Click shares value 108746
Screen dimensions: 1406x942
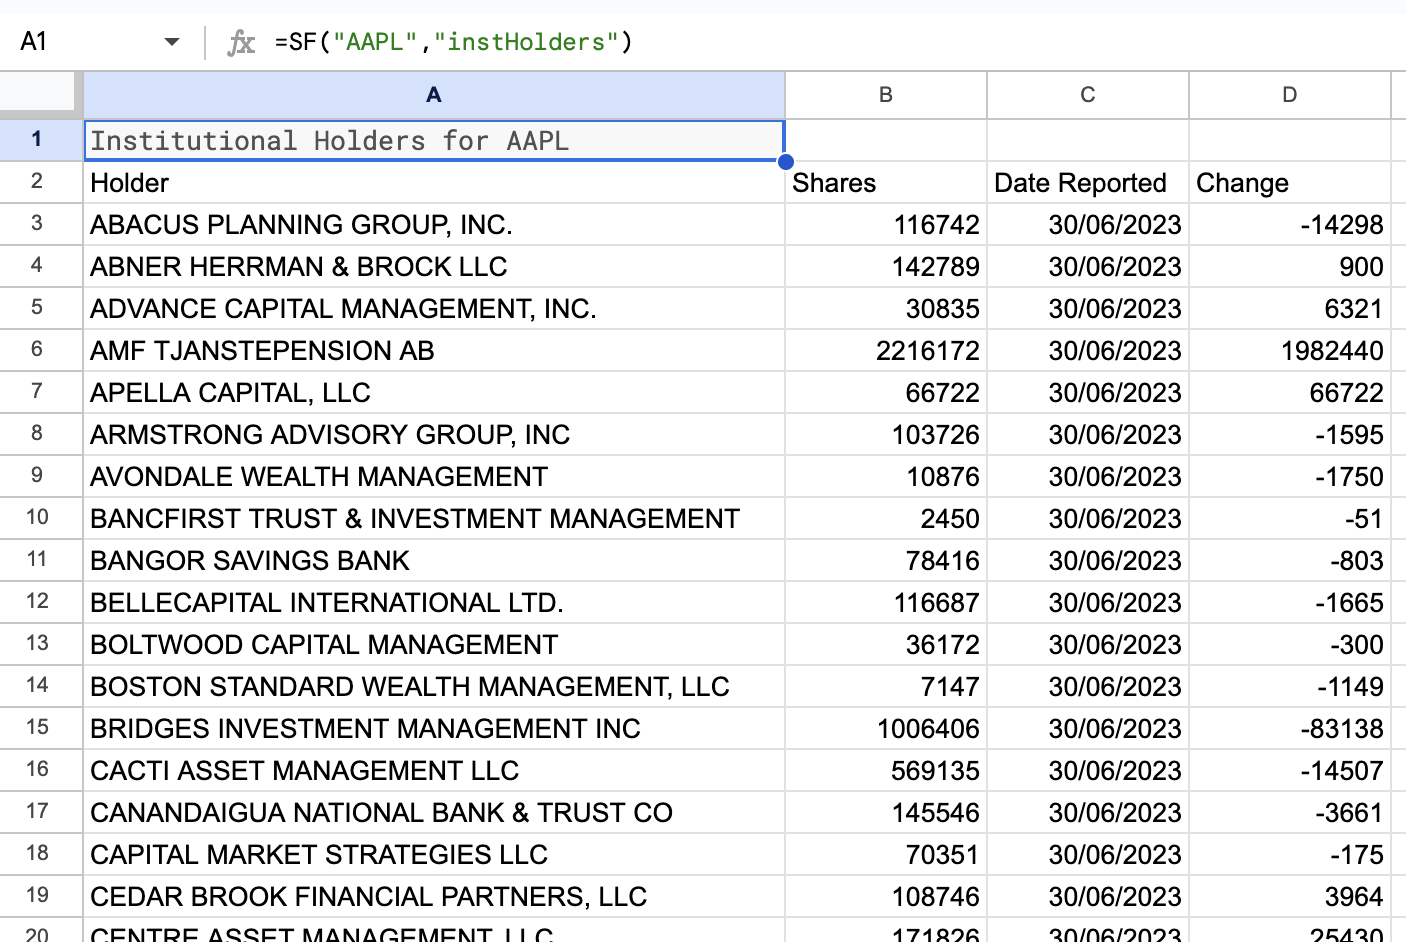(x=886, y=897)
